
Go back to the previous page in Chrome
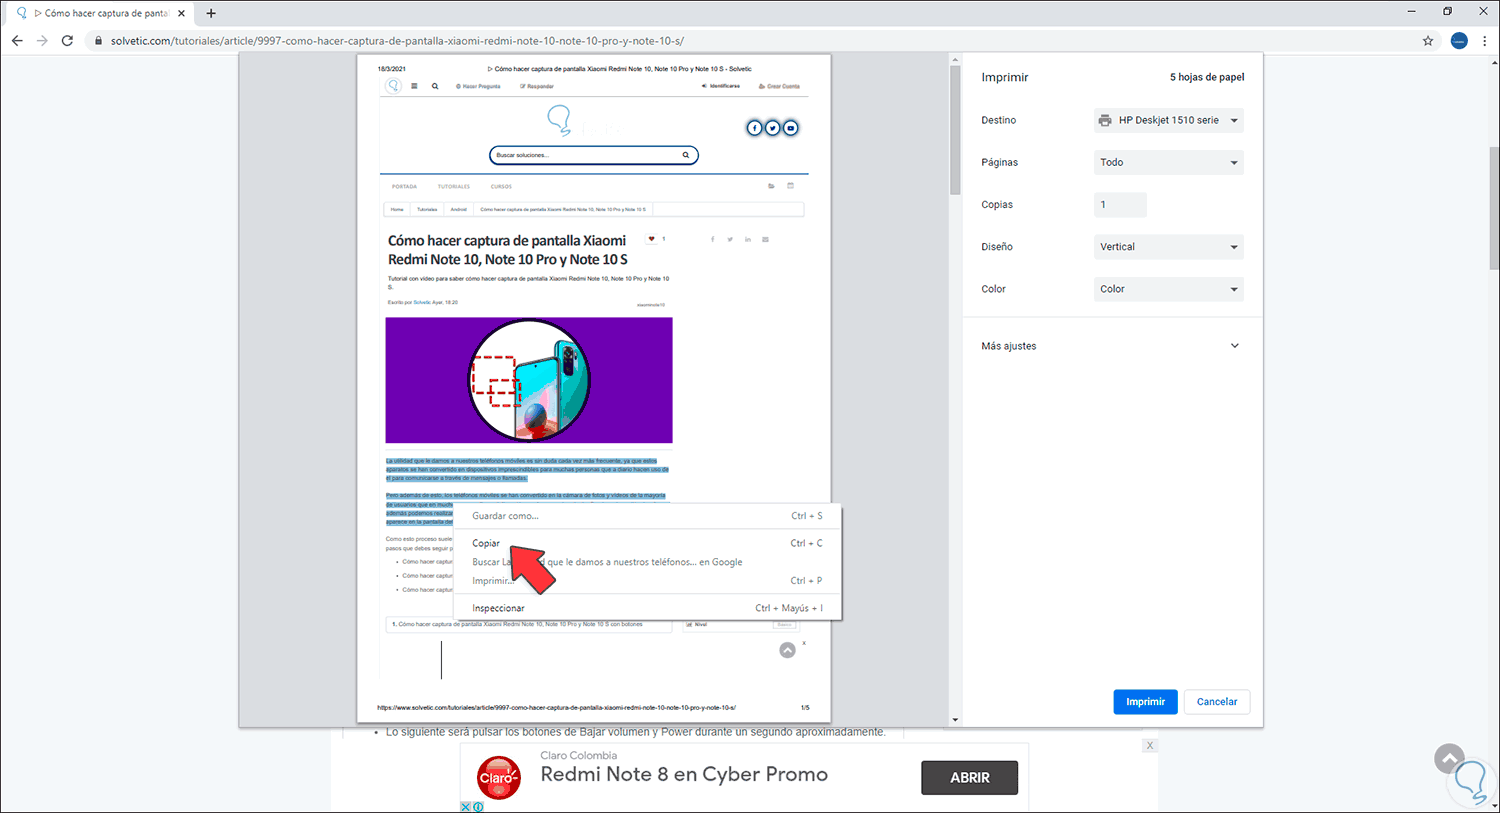click(x=17, y=41)
